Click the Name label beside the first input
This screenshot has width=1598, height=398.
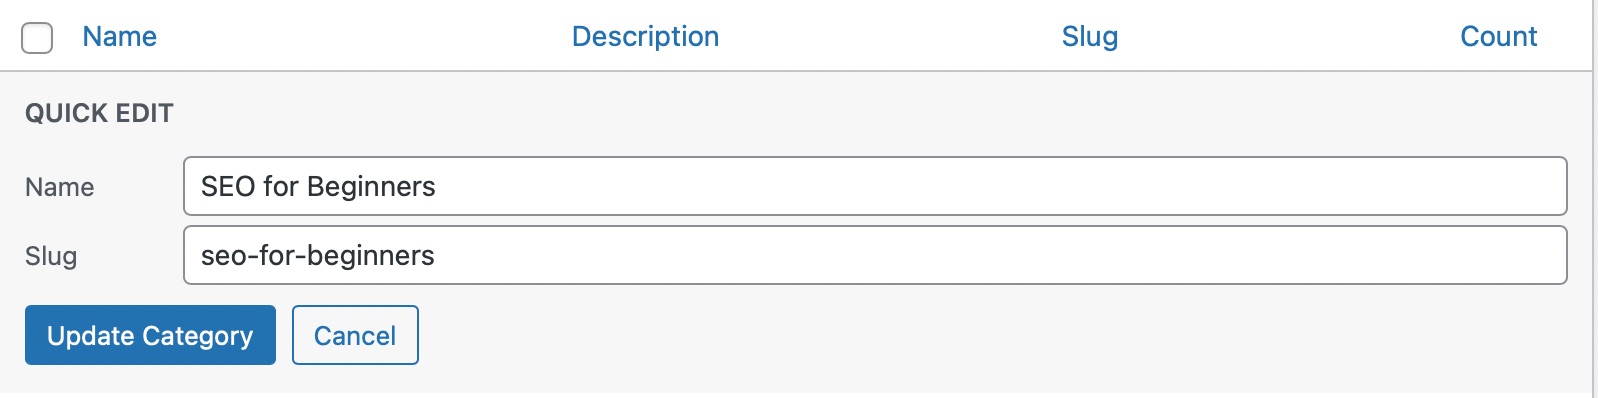click(59, 187)
